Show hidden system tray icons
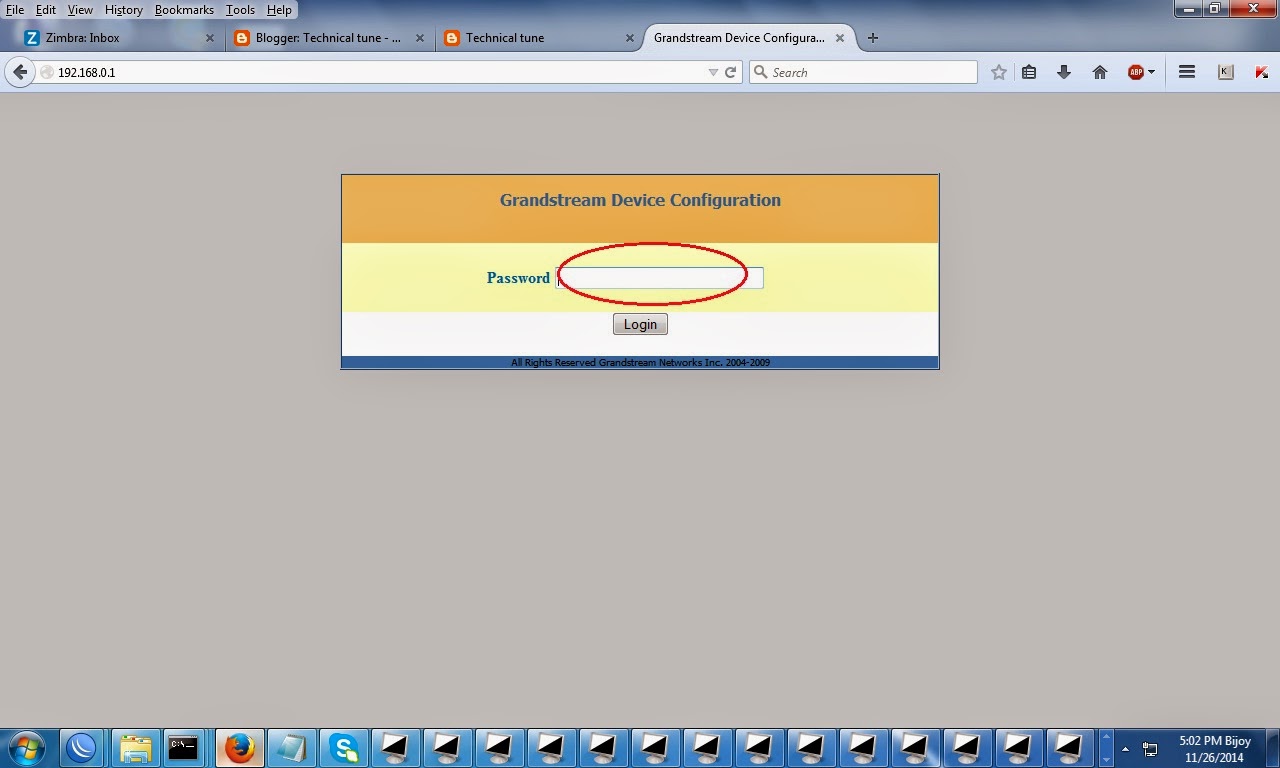Screen dimensions: 1280x768 coord(1125,748)
